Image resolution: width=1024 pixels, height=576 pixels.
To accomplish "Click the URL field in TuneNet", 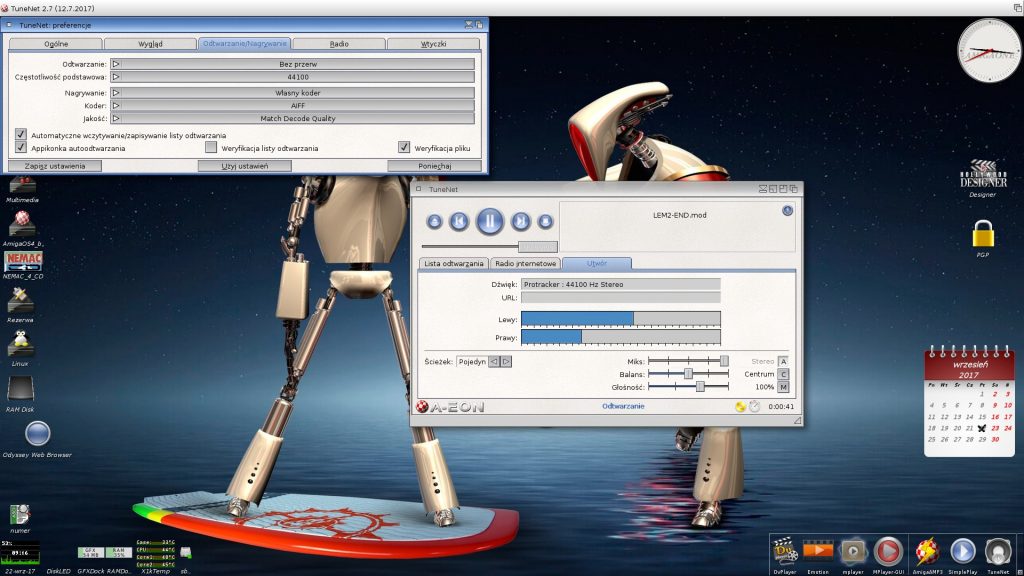I will [620, 297].
